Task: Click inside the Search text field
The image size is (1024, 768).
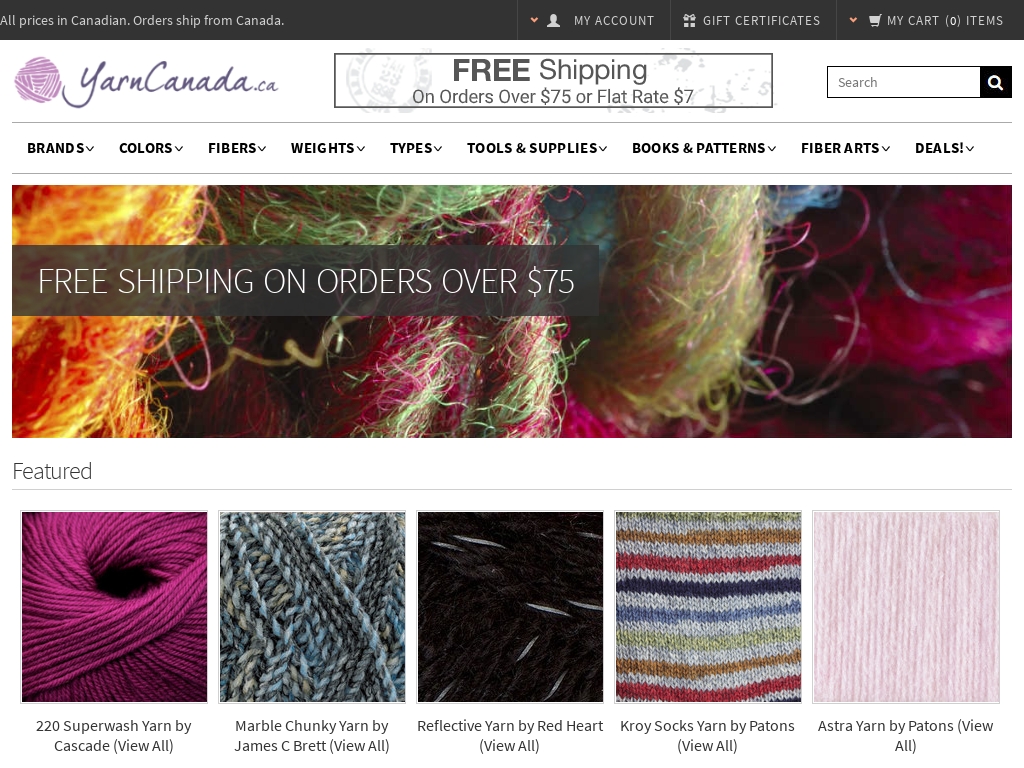Action: point(904,82)
